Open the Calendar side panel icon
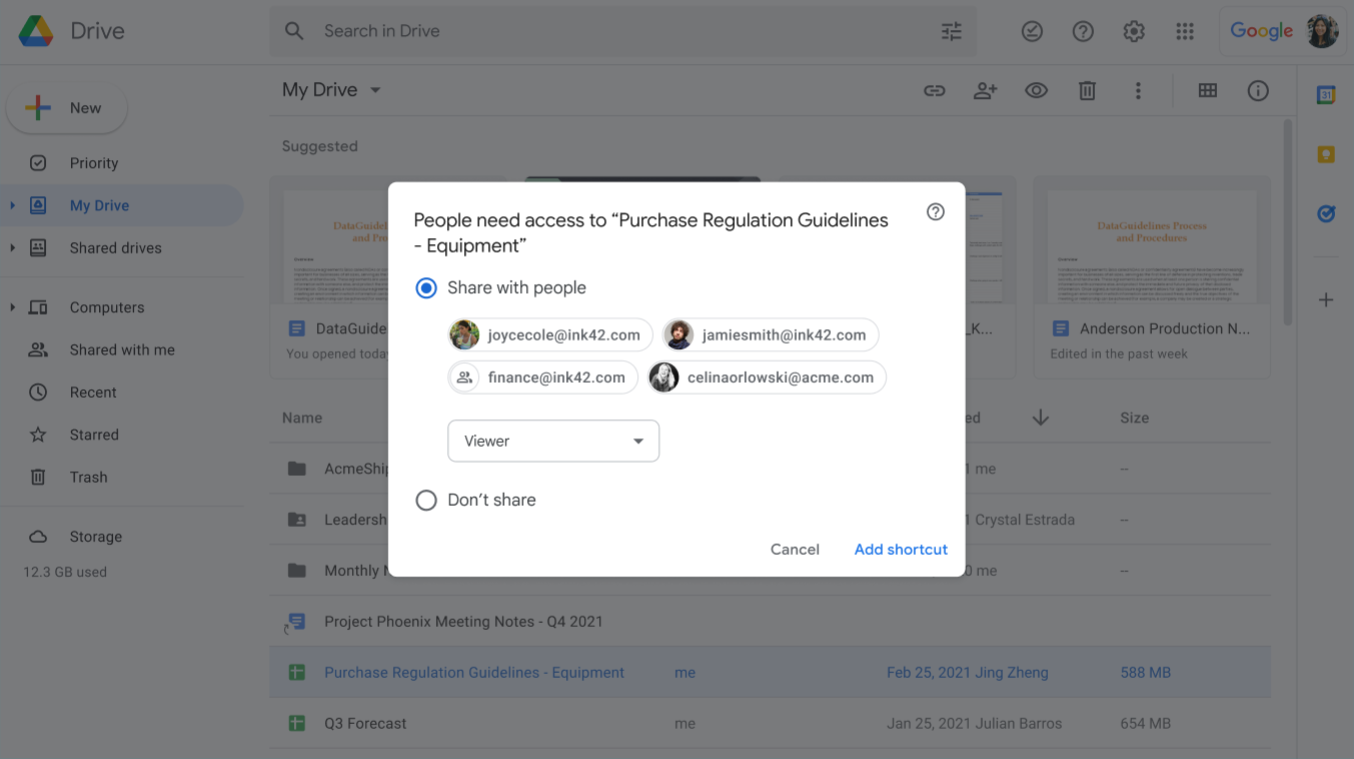The width and height of the screenshot is (1354, 759). pyautogui.click(x=1326, y=95)
